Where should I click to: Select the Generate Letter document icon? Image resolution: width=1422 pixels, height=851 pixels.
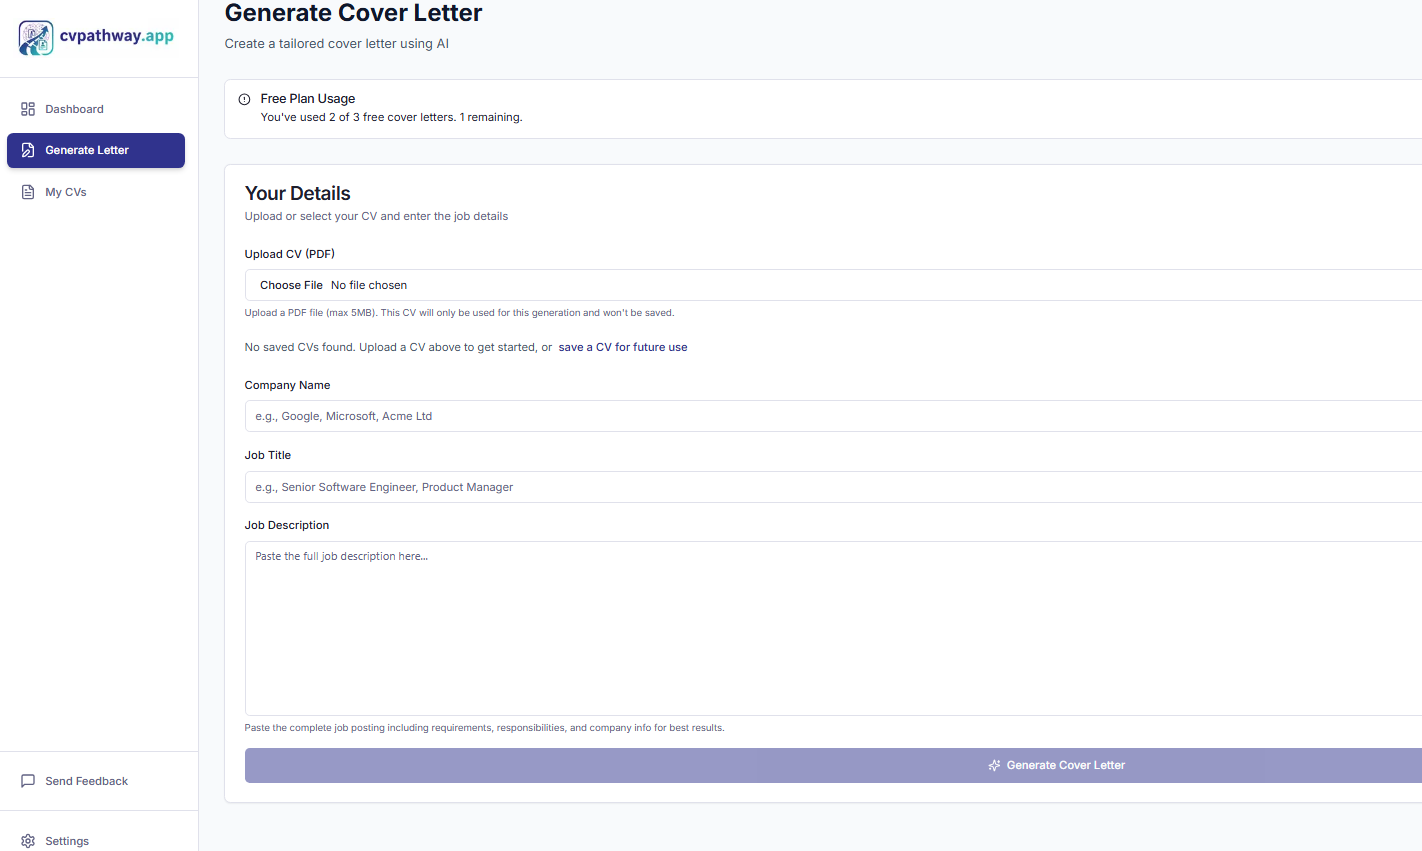[28, 150]
